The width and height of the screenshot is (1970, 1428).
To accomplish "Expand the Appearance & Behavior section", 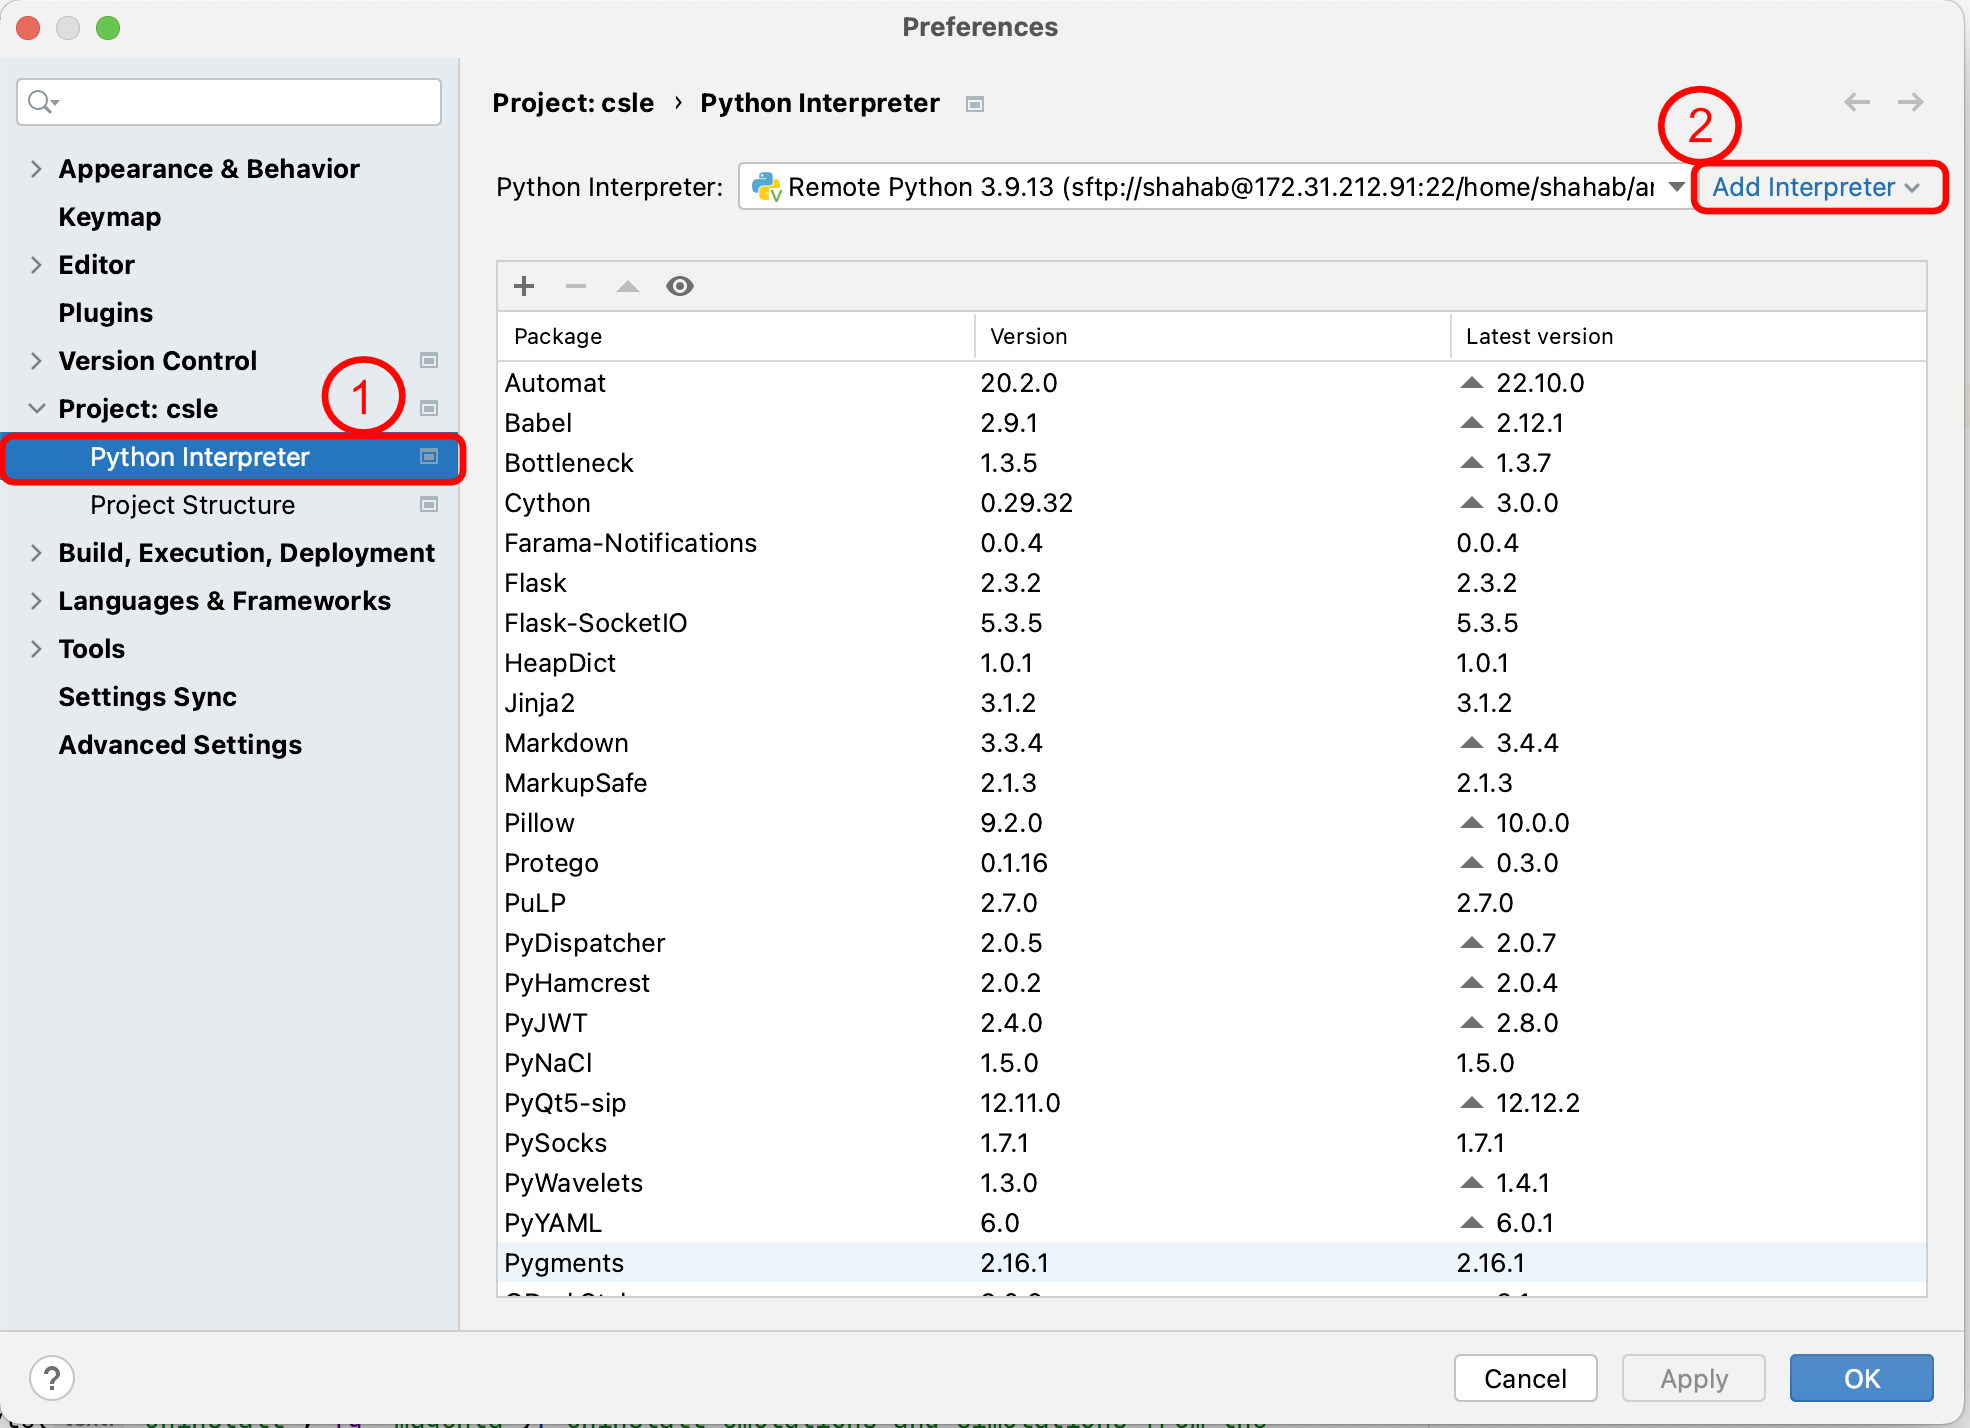I will [x=36, y=169].
